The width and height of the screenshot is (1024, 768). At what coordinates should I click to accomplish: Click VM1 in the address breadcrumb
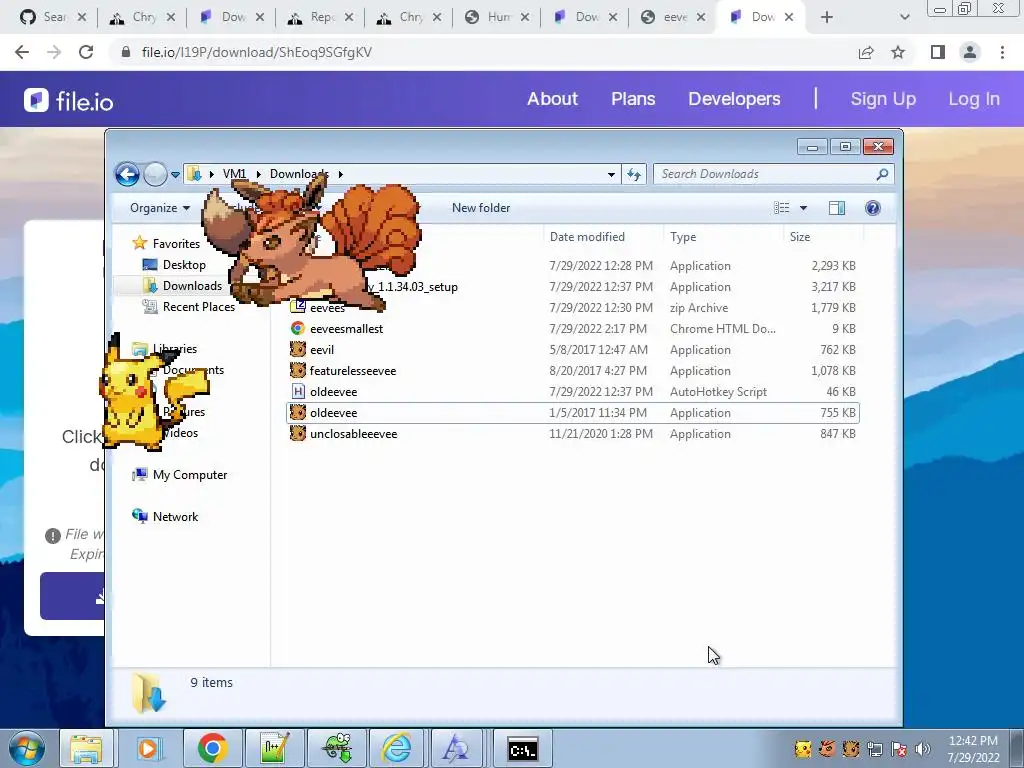pyautogui.click(x=234, y=174)
